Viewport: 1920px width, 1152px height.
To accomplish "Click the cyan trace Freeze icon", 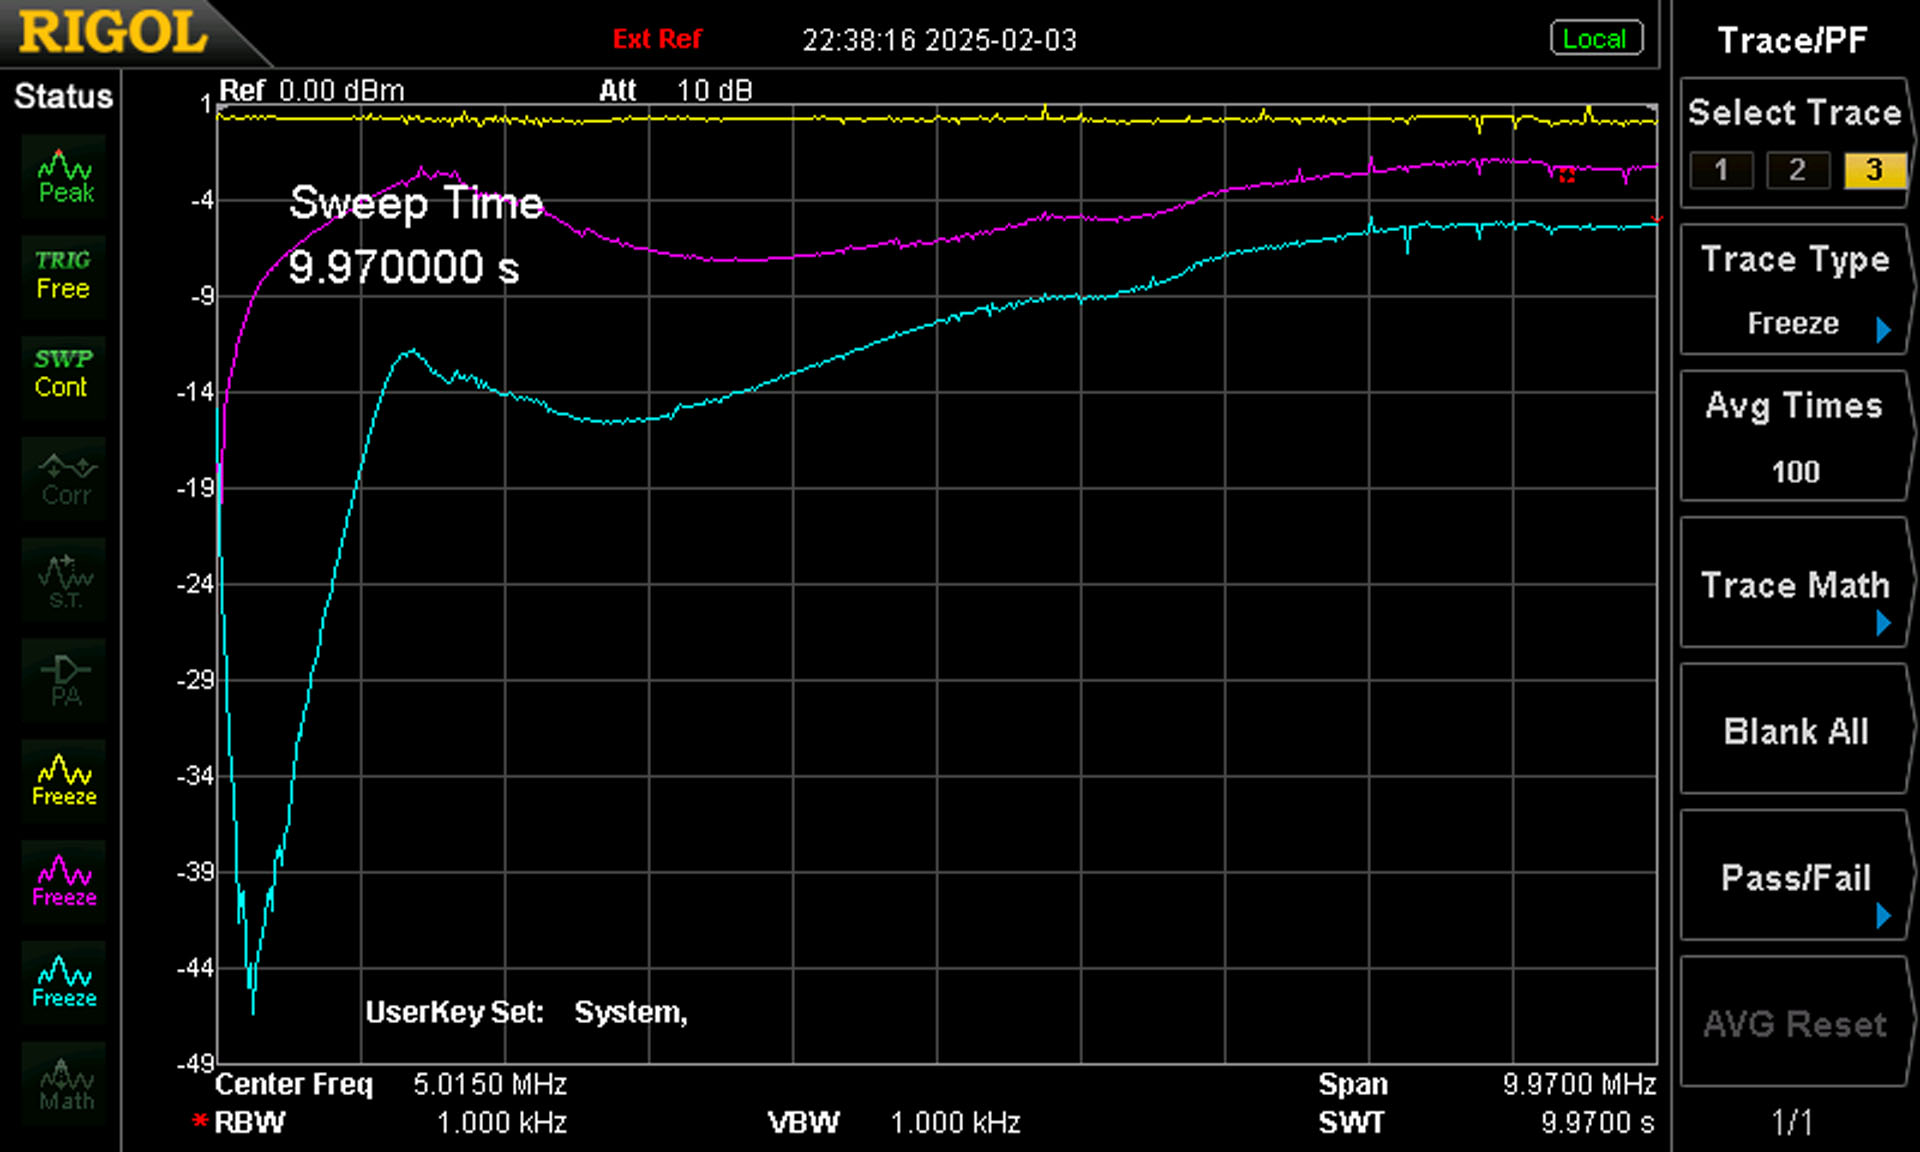I will 64,983.
